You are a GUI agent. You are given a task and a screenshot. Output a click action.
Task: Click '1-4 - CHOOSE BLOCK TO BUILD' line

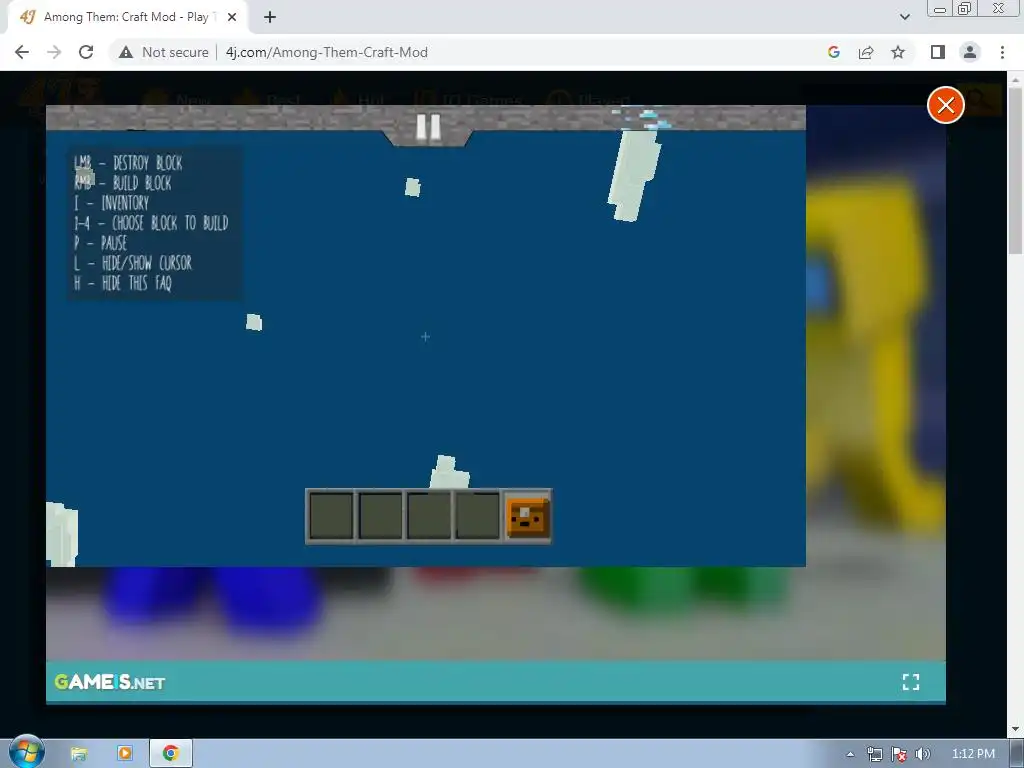151,223
